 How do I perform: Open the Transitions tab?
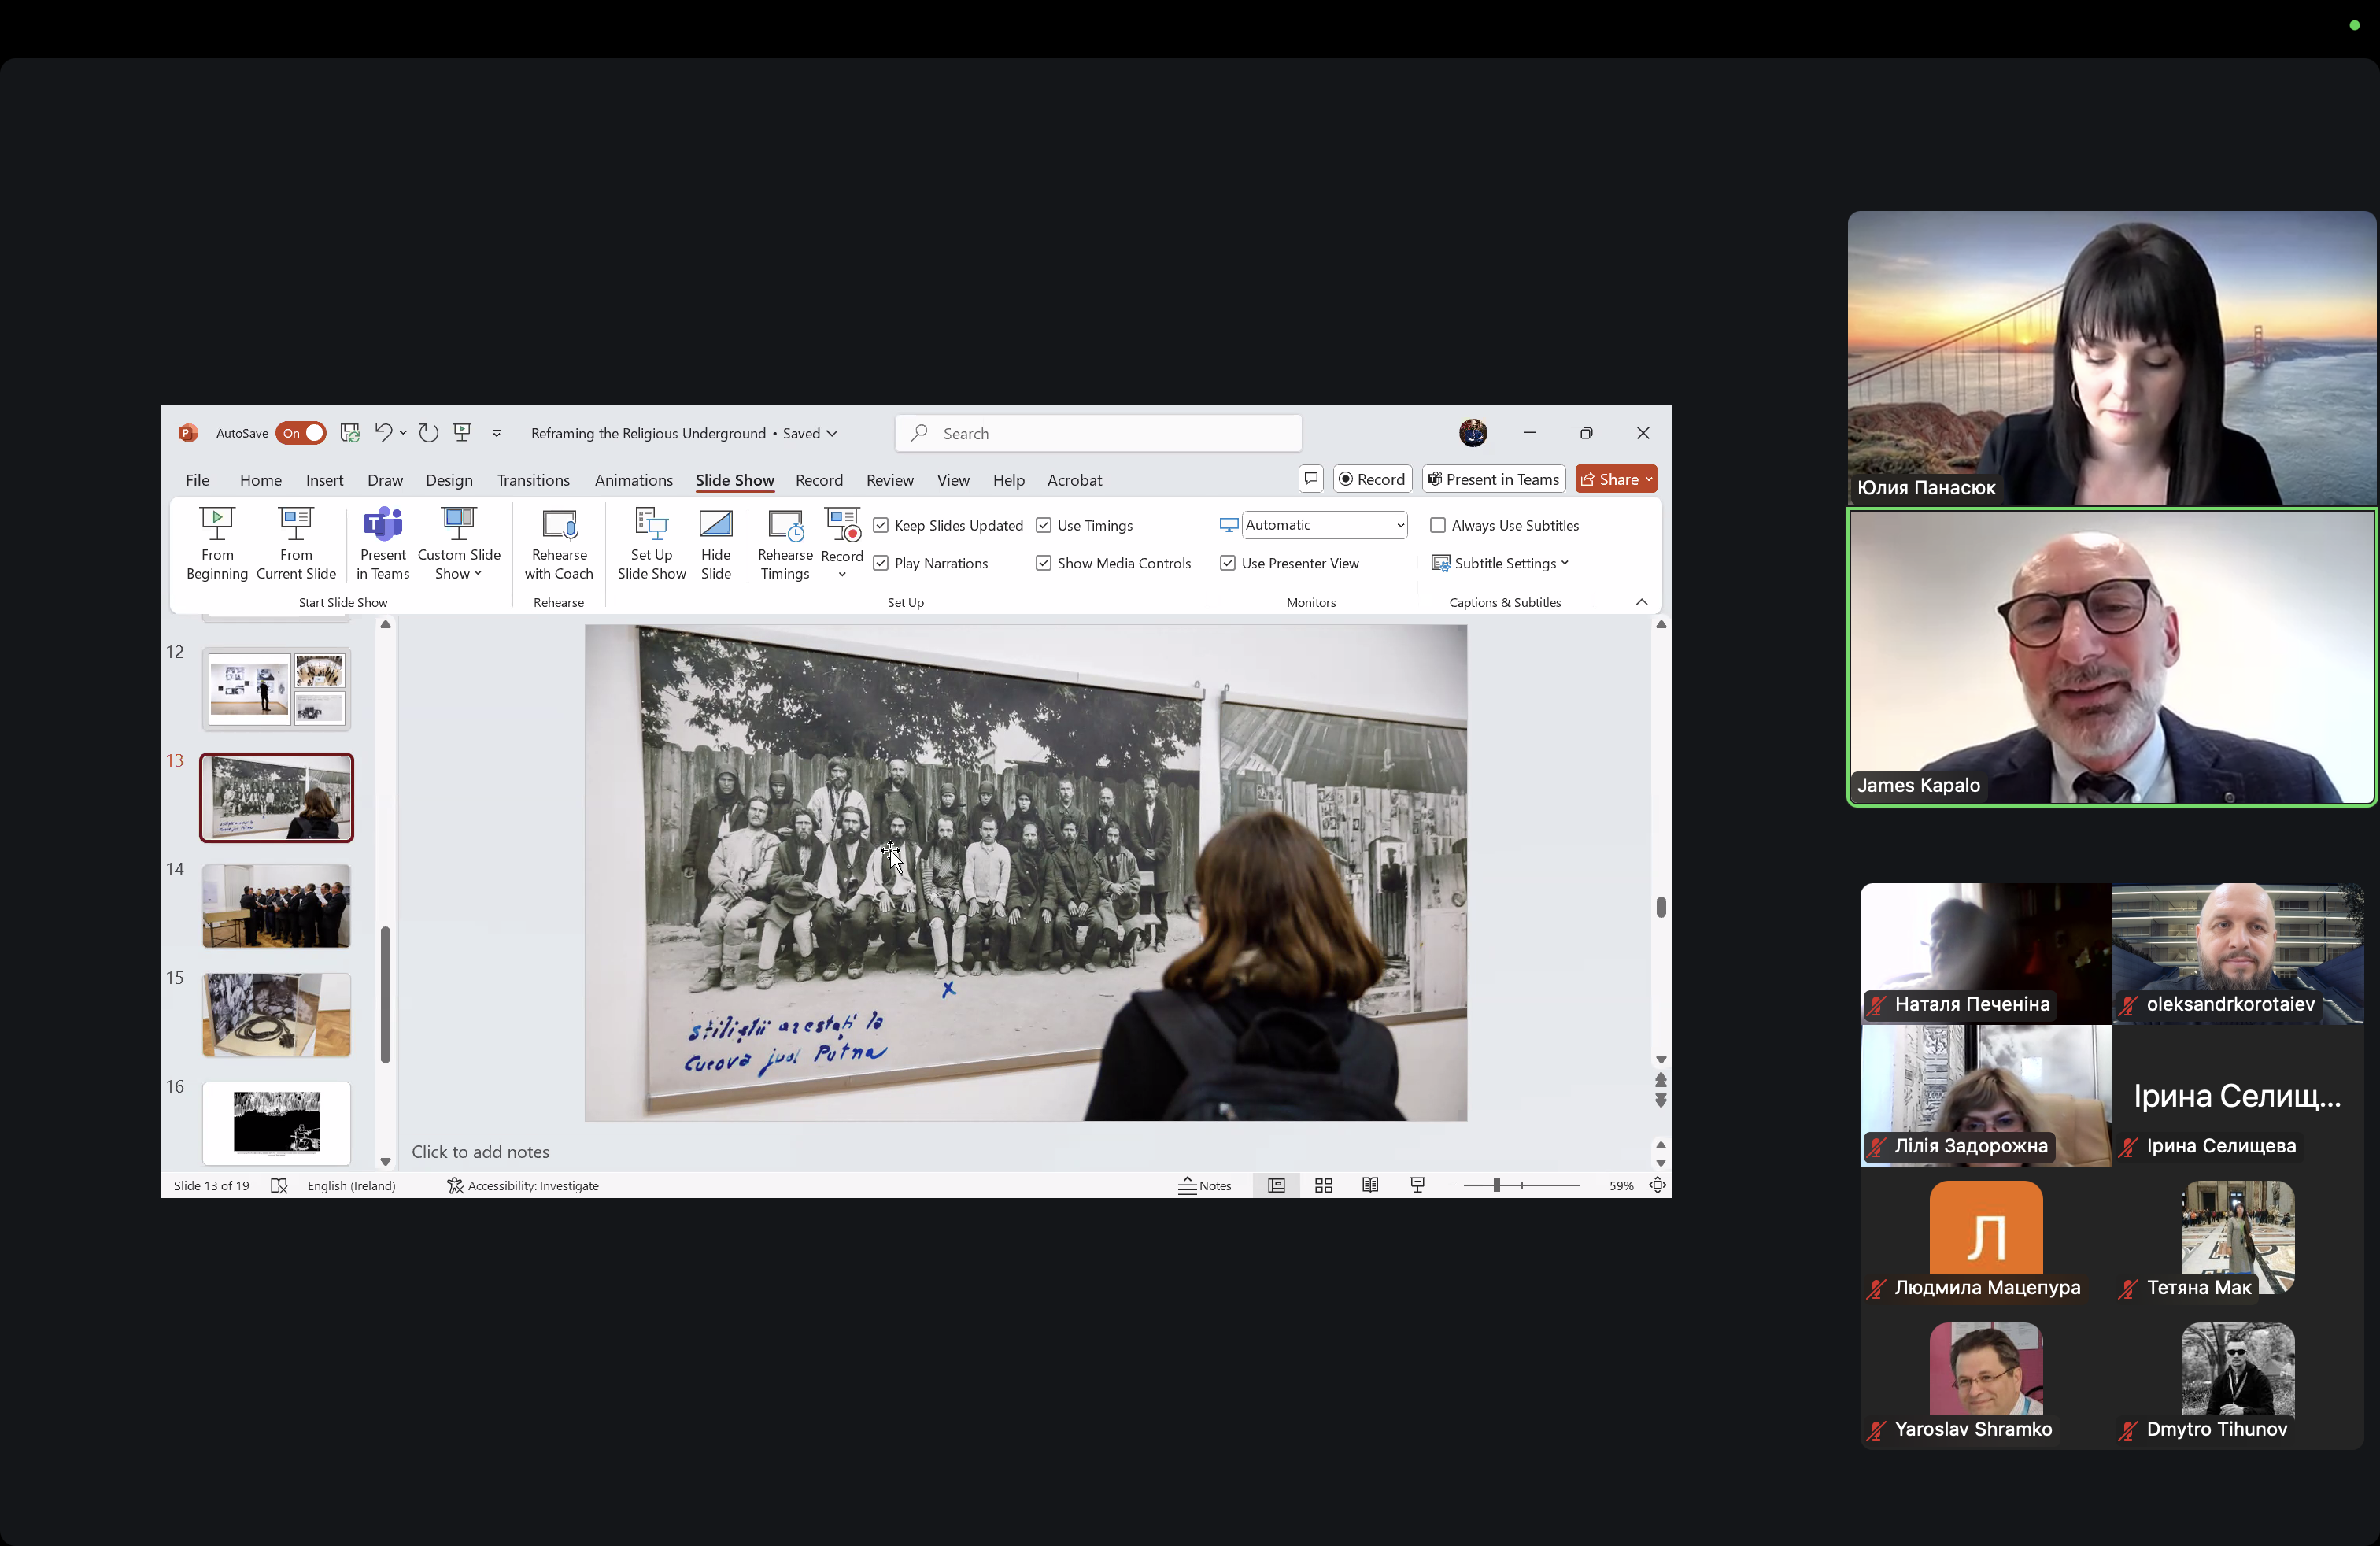(x=533, y=480)
